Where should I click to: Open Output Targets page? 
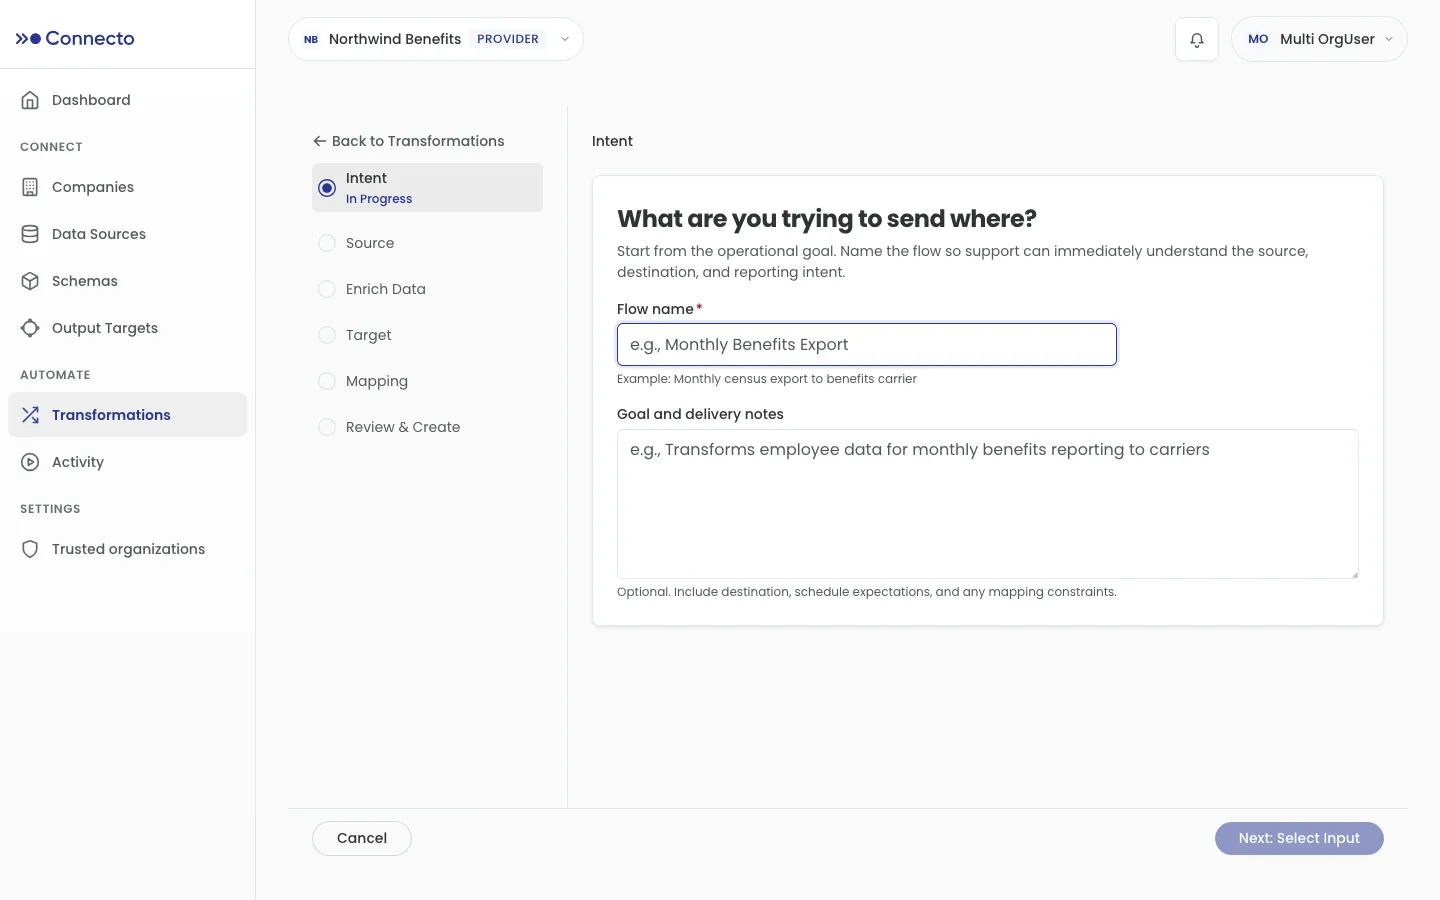127,328
